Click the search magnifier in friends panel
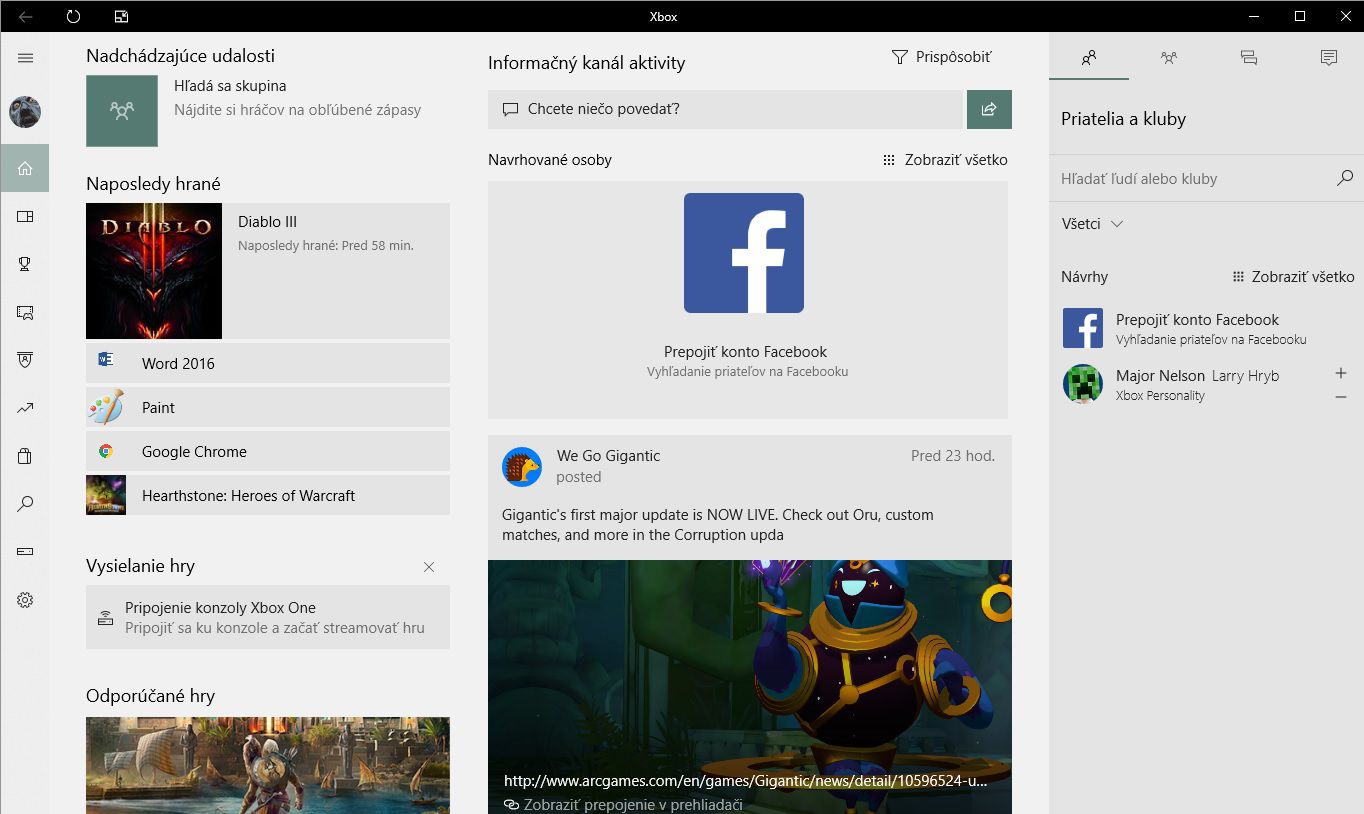Screen dimensions: 1364x814 click(x=1345, y=178)
